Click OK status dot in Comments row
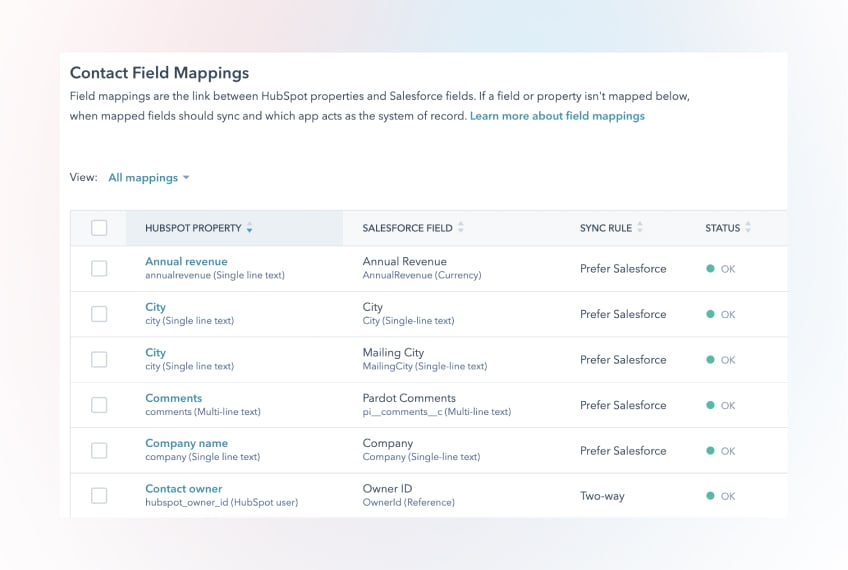This screenshot has height=570, width=848. click(x=711, y=405)
